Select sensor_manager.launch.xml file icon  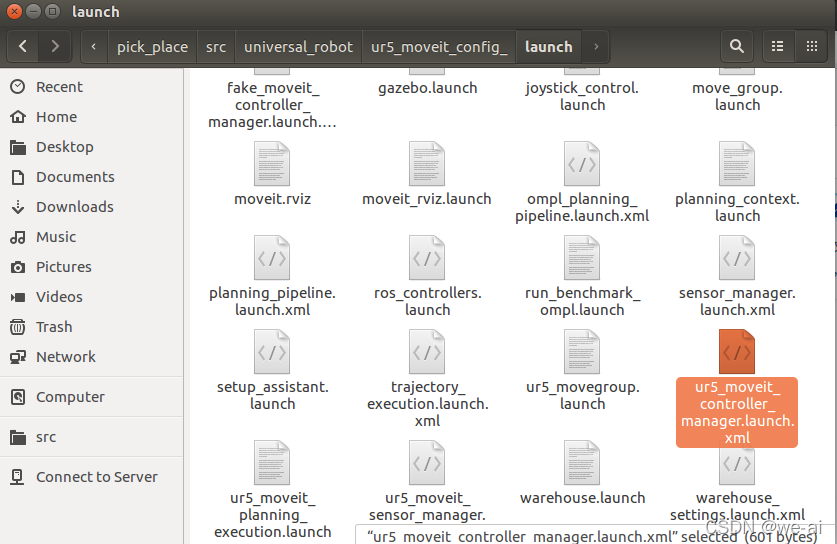pos(737,257)
